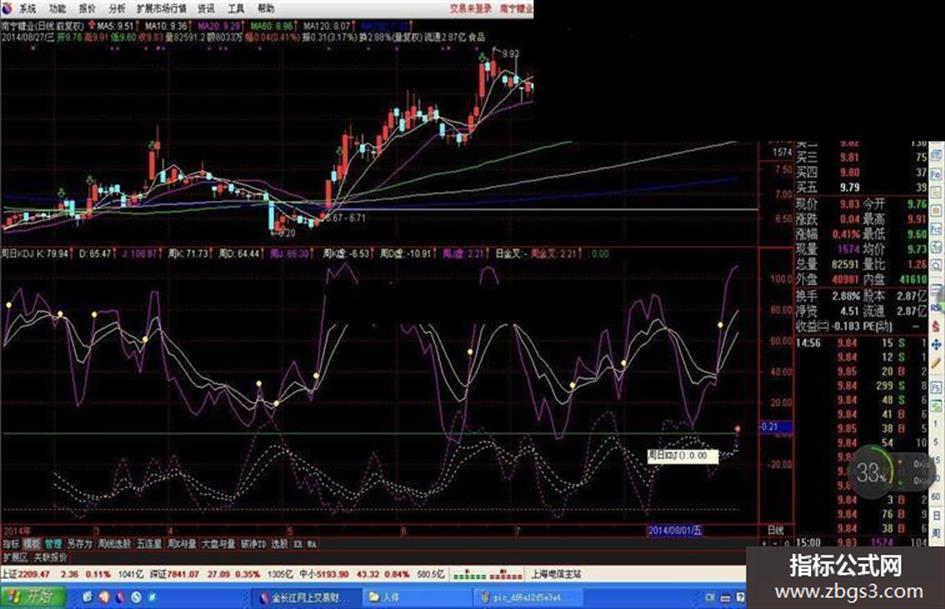This screenshot has width=945, height=609.
Task: Open the 扩展市场行情 menu
Action: coord(162,8)
